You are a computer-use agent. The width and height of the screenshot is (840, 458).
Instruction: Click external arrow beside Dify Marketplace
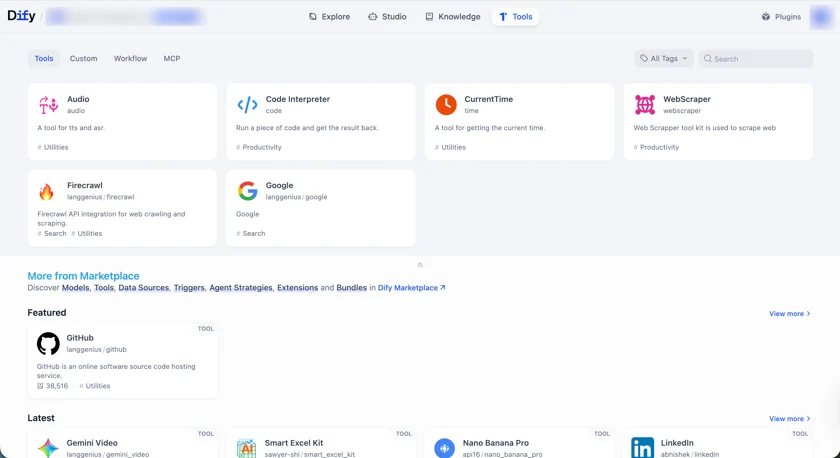pyautogui.click(x=442, y=288)
